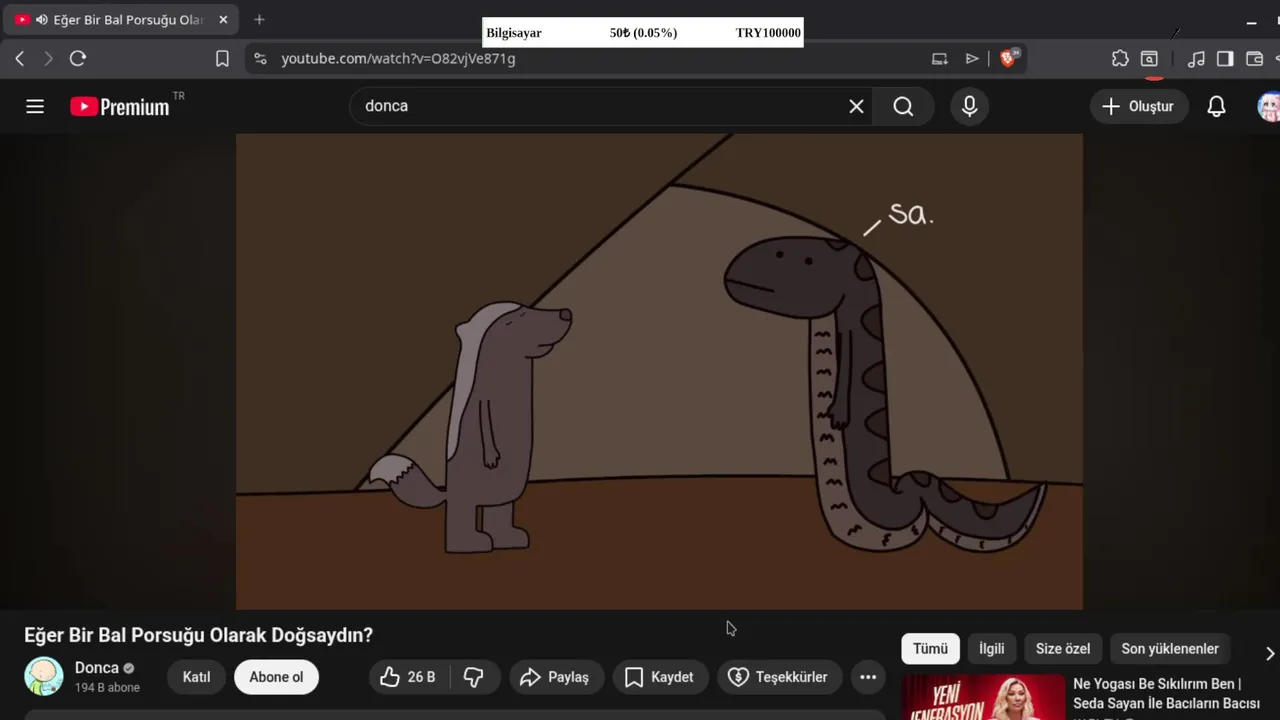
Task: Open the Donca channel name link
Action: [x=97, y=668]
